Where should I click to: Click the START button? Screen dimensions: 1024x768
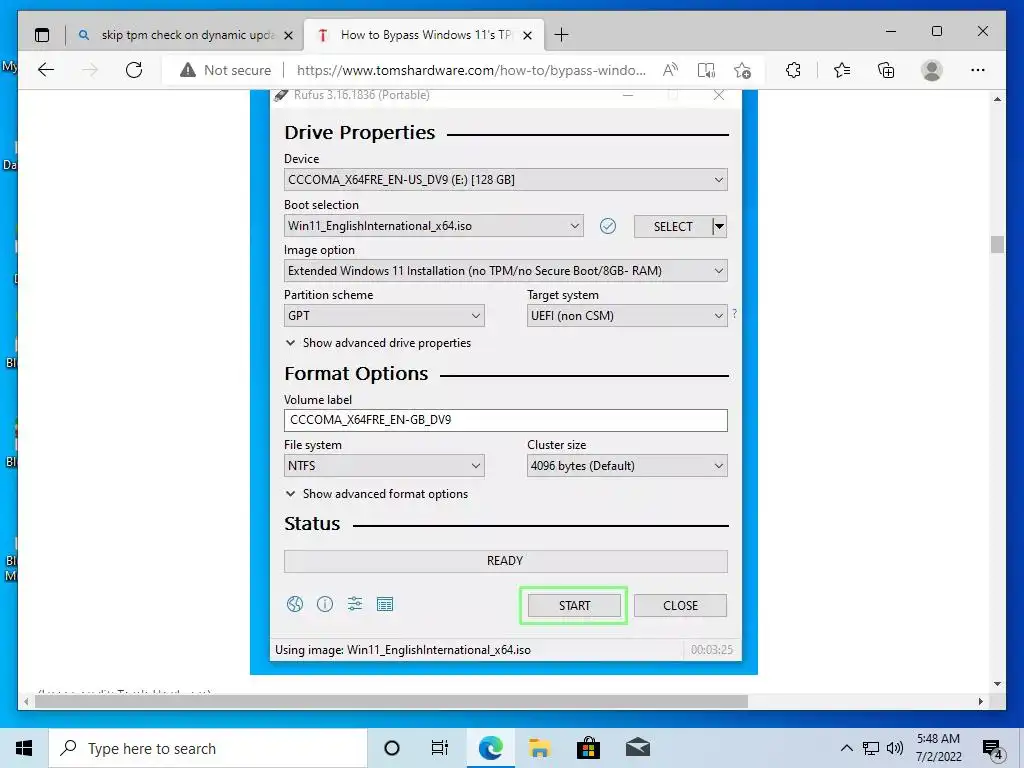tap(574, 605)
